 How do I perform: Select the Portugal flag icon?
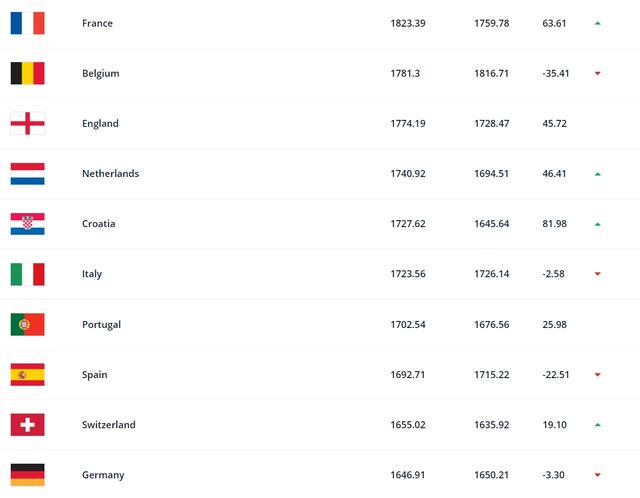(x=27, y=325)
